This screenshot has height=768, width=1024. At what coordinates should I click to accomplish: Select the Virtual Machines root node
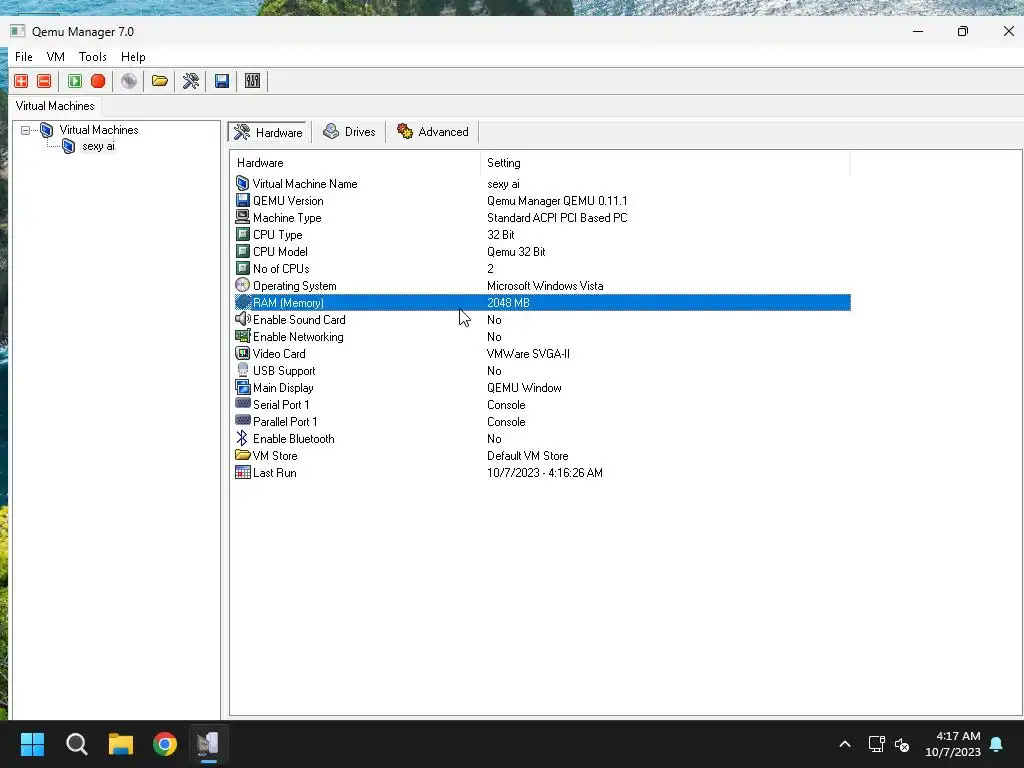99,130
